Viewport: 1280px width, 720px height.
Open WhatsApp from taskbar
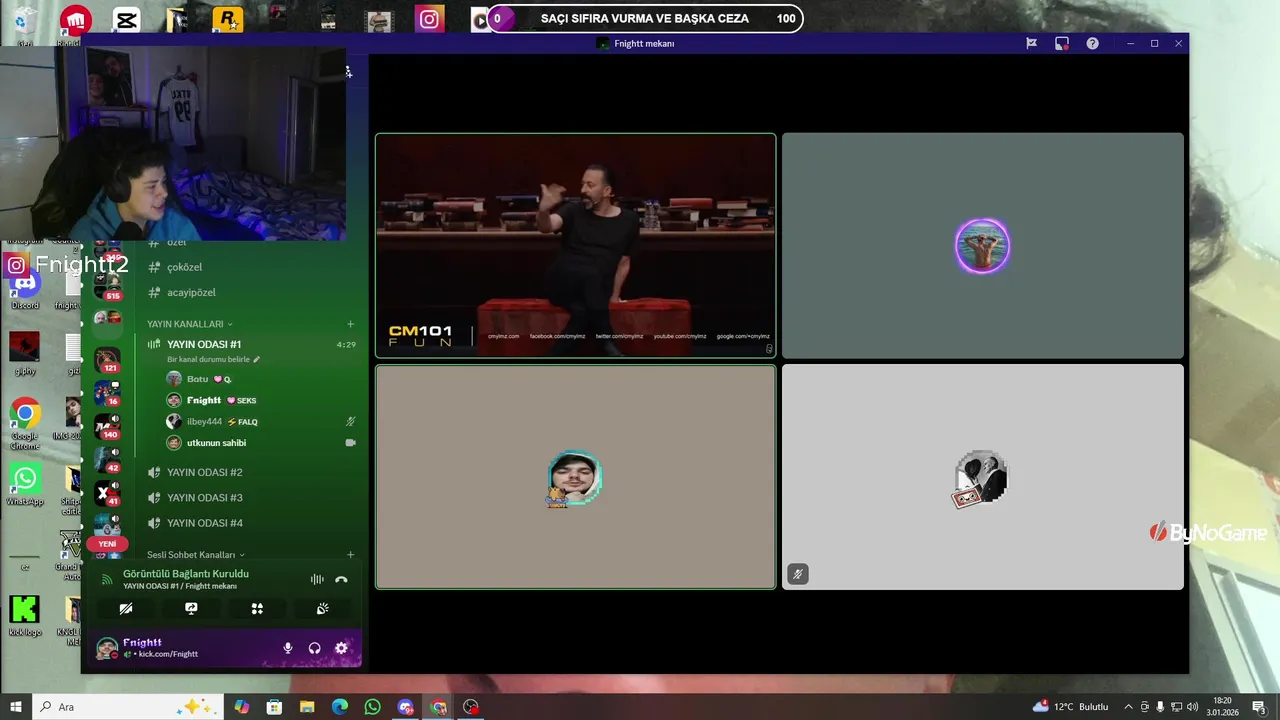click(x=373, y=707)
